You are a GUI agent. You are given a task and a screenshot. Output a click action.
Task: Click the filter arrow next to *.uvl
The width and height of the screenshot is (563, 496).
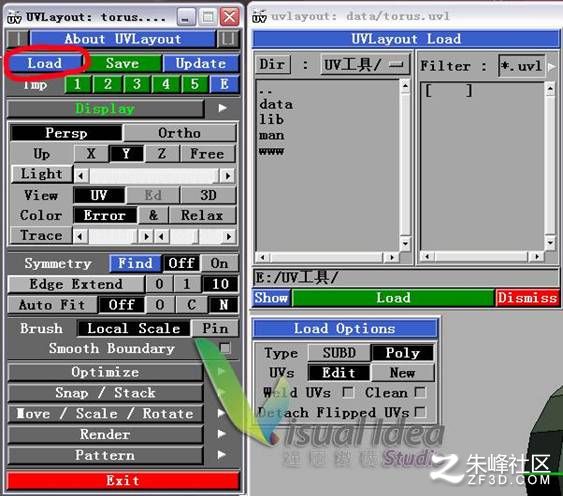click(552, 66)
